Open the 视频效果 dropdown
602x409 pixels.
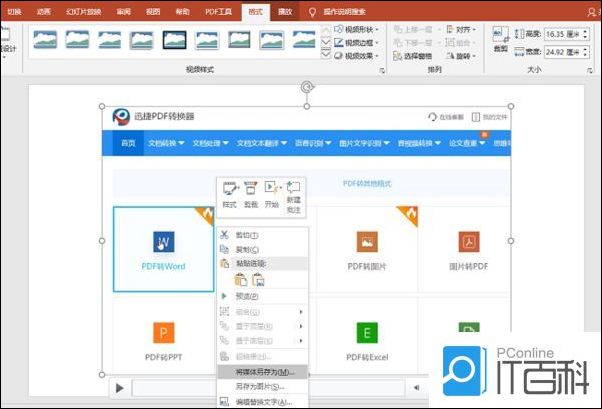click(356, 56)
